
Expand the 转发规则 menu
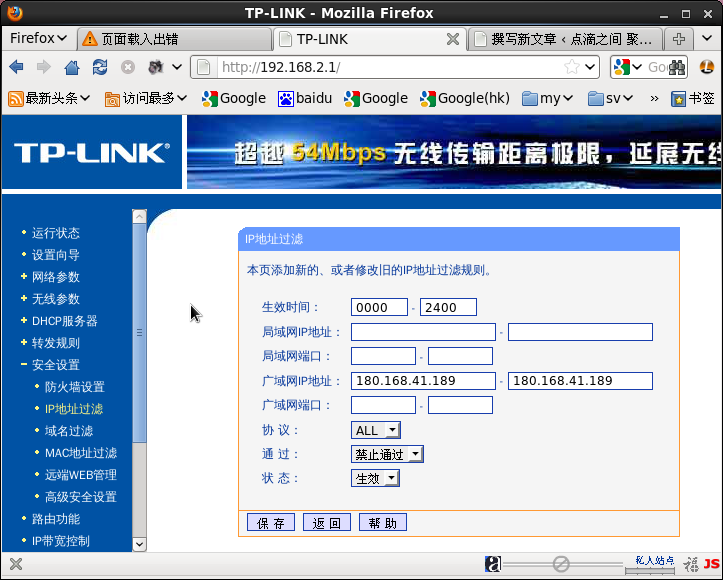tap(56, 343)
